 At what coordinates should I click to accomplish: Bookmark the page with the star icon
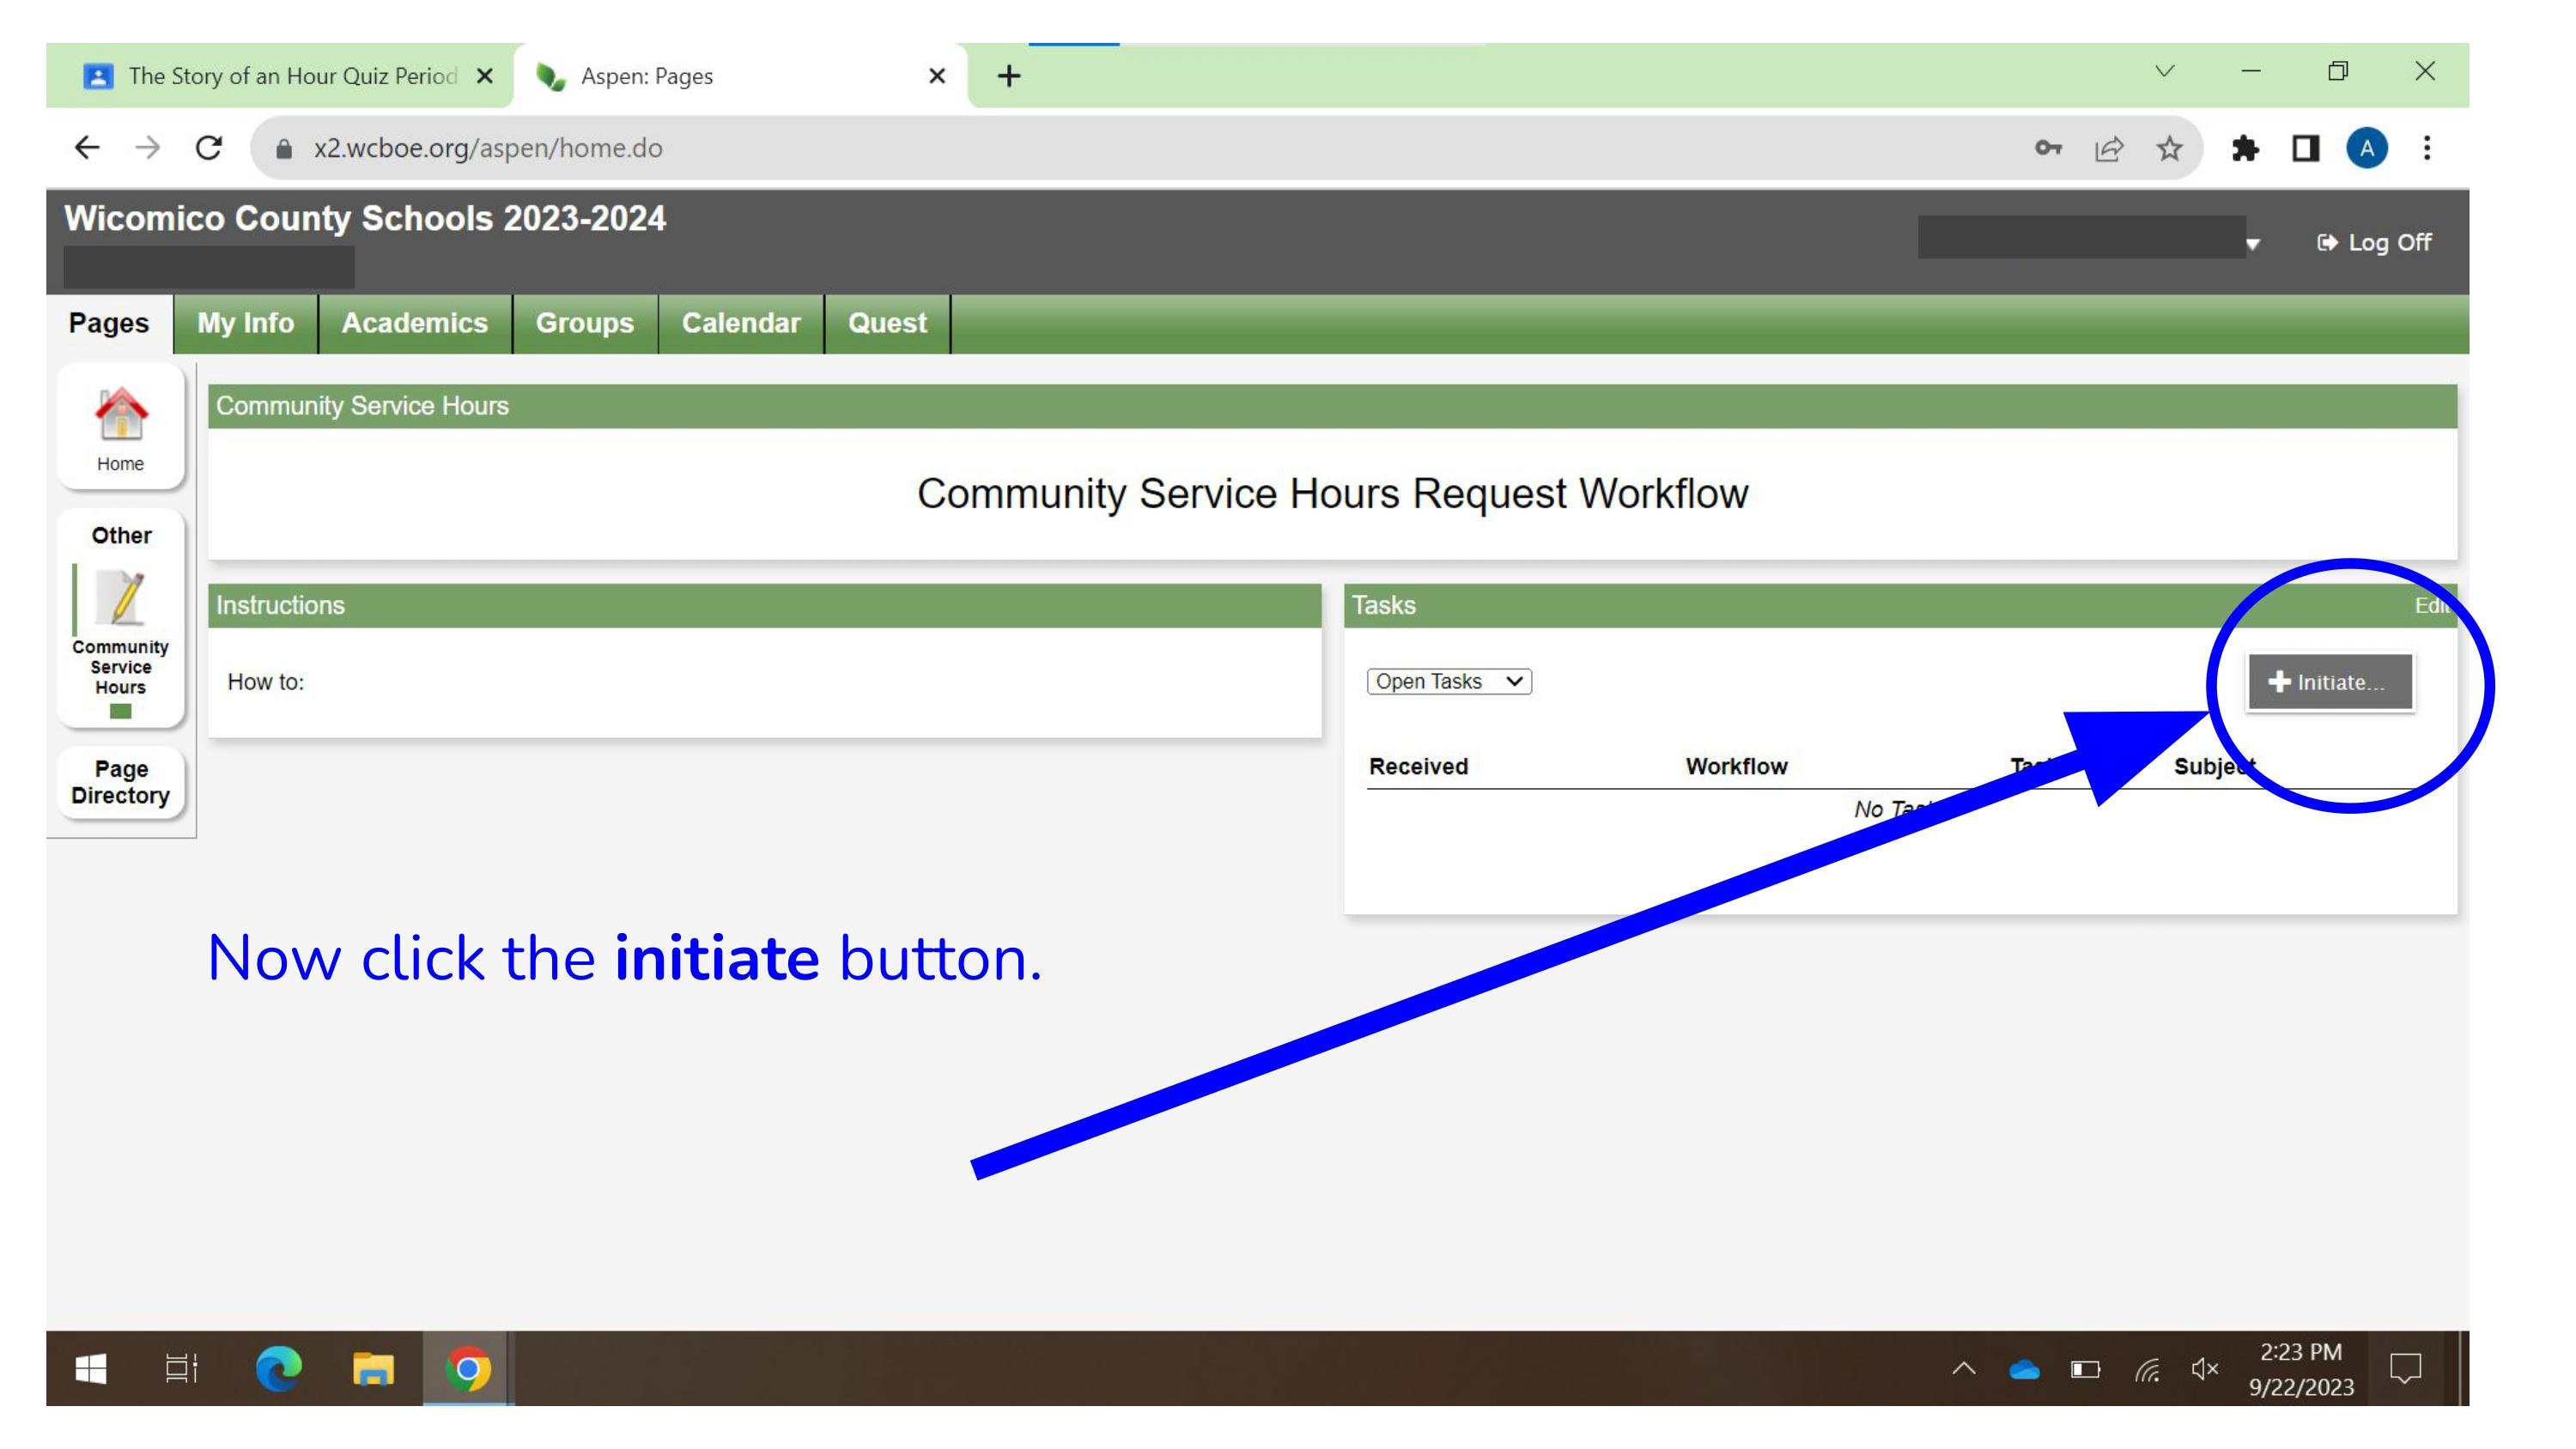point(2169,148)
